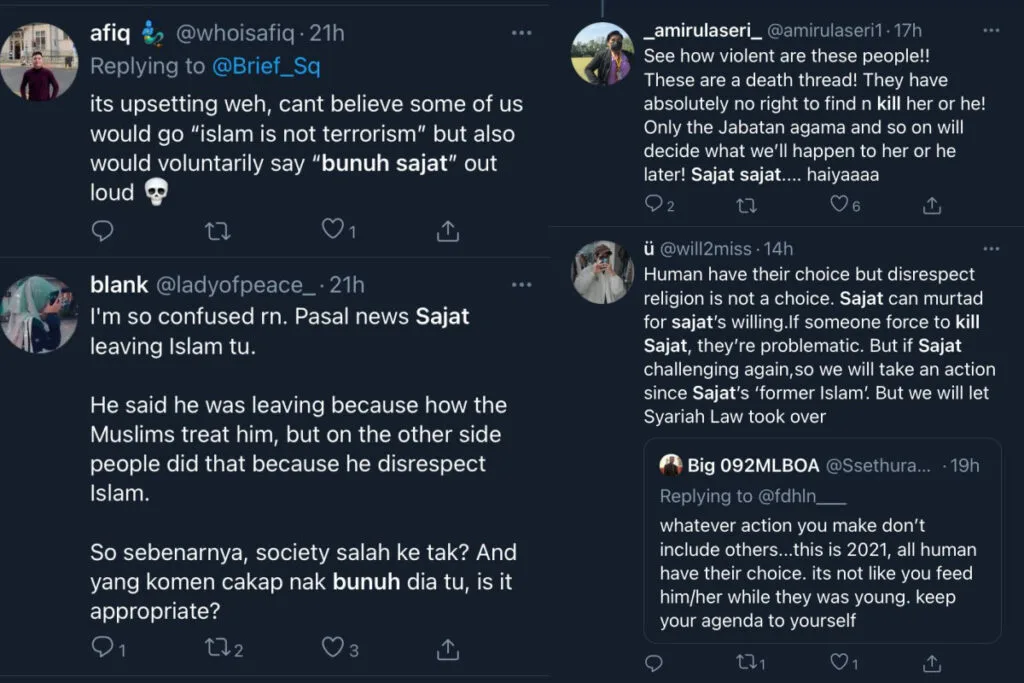Retweet ladyofpeace_'s tweet
1024x683 pixels.
(217, 648)
